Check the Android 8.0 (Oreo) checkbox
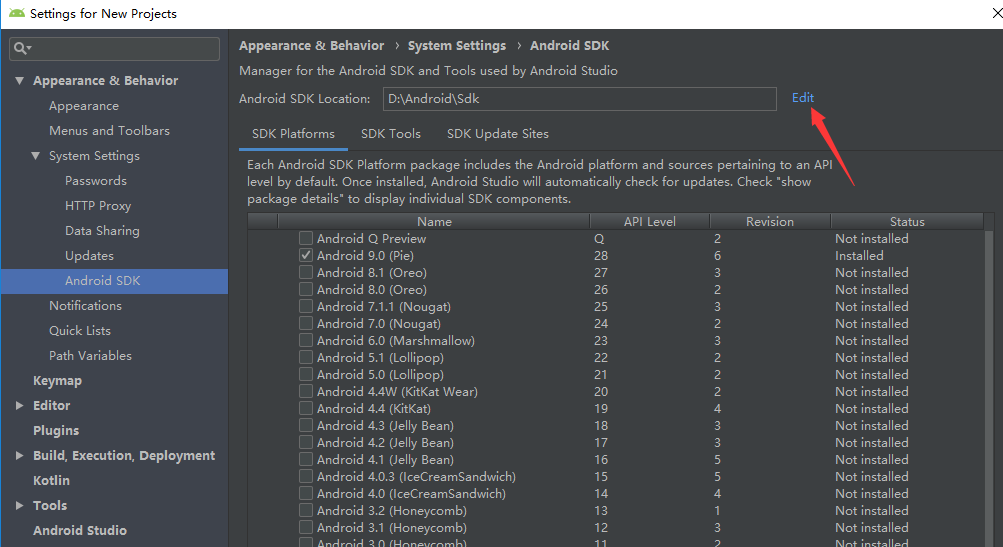 pos(306,289)
